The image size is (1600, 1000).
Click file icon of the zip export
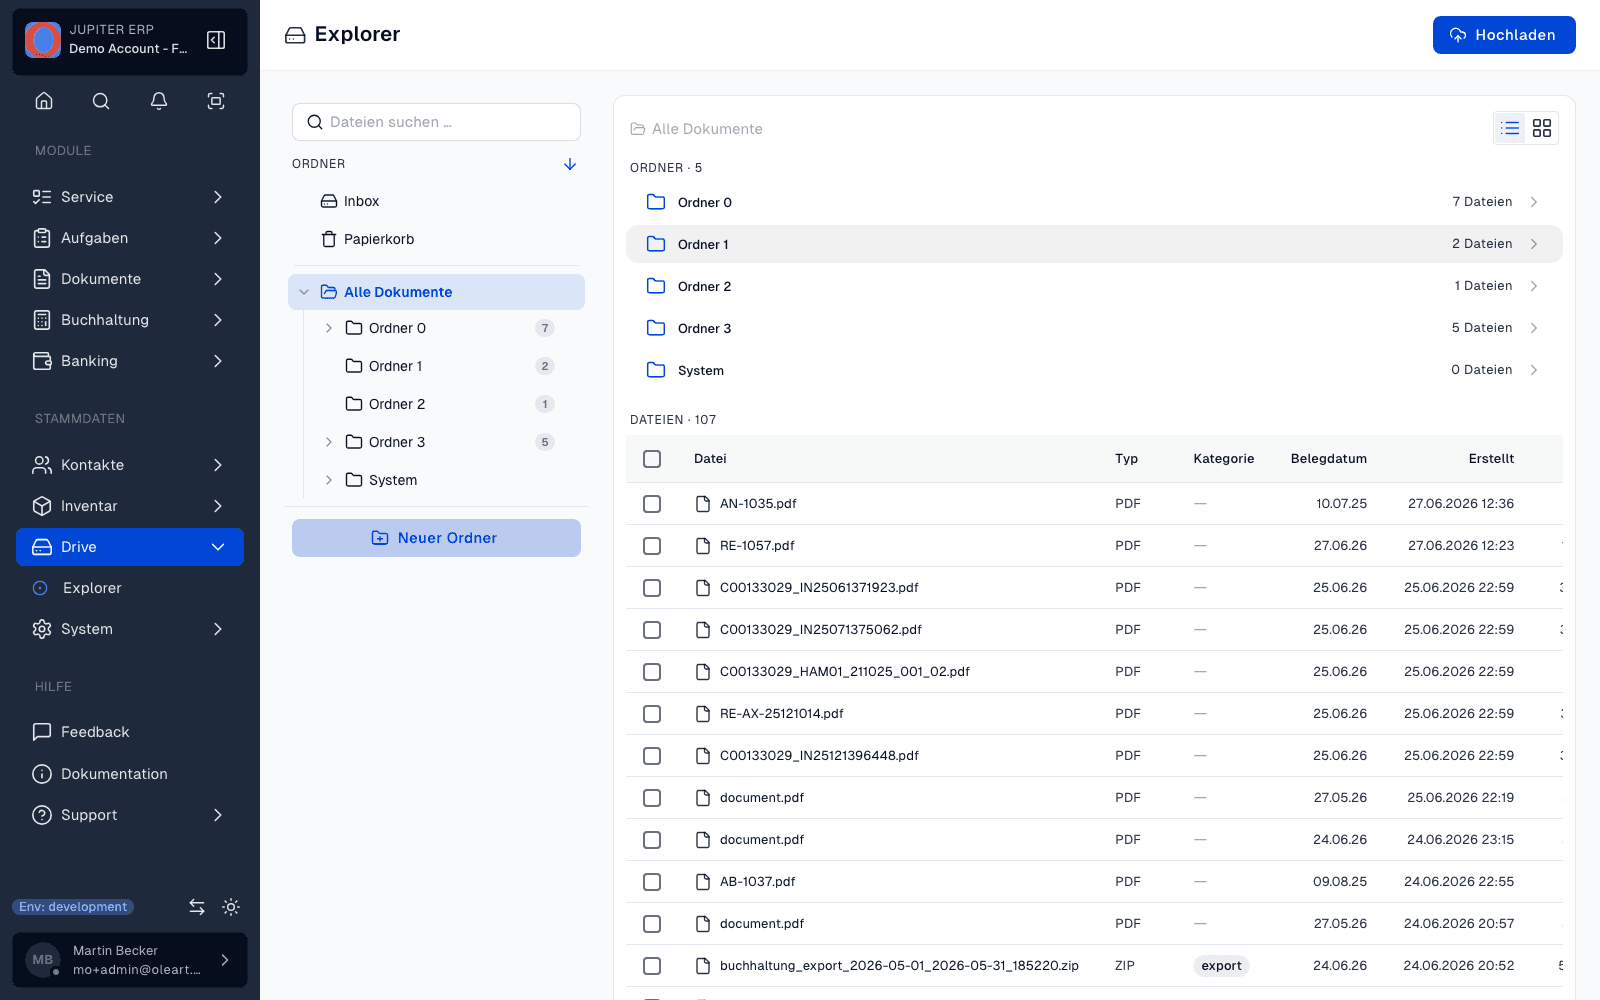click(703, 966)
